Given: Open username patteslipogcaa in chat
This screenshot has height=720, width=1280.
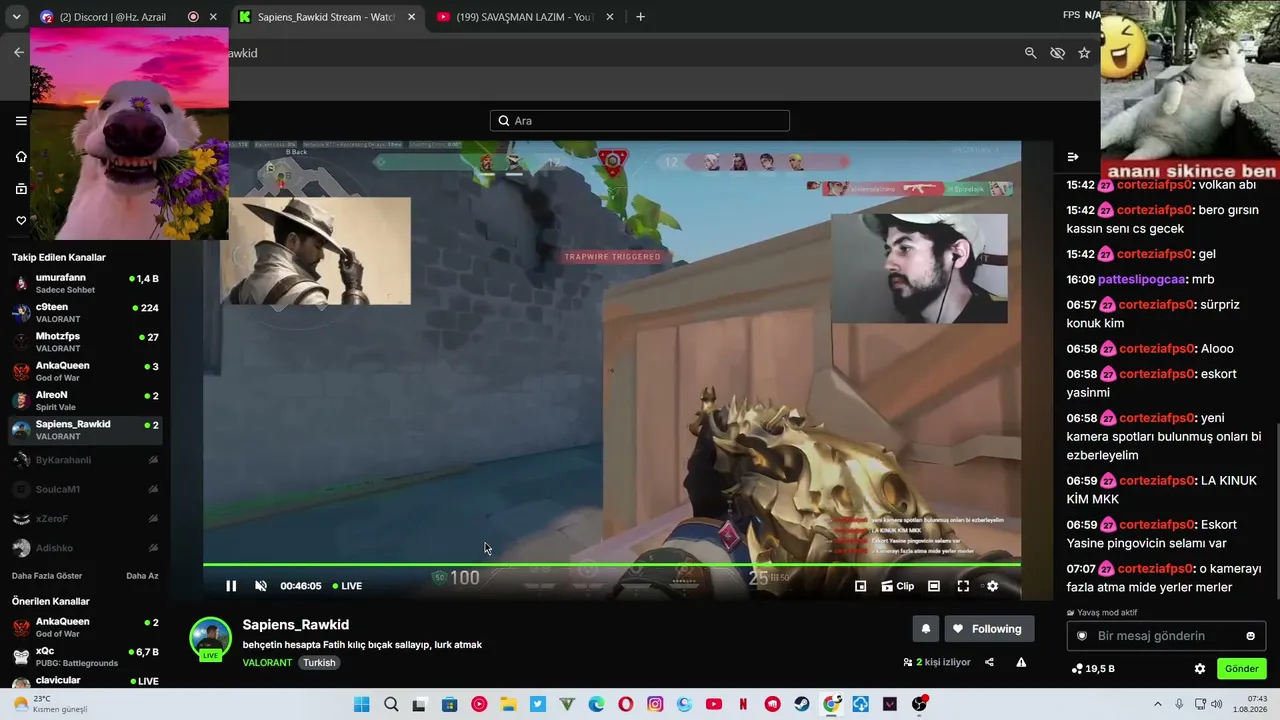Looking at the screenshot, I should coord(1142,279).
